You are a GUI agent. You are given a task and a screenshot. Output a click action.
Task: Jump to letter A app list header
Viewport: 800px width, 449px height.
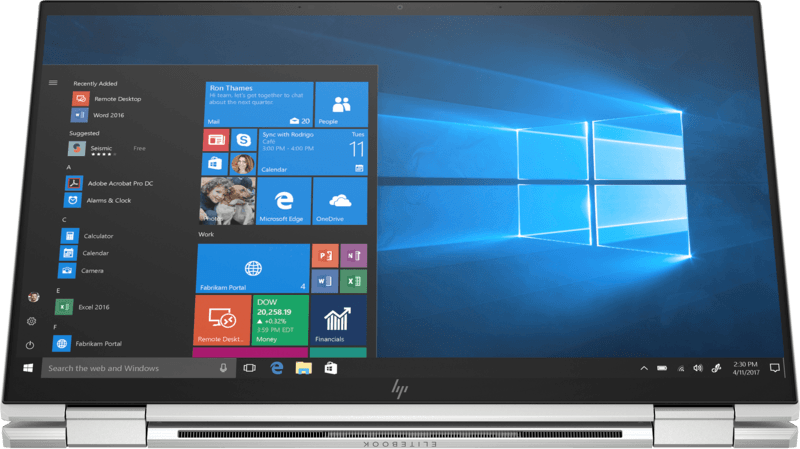pyautogui.click(x=68, y=167)
